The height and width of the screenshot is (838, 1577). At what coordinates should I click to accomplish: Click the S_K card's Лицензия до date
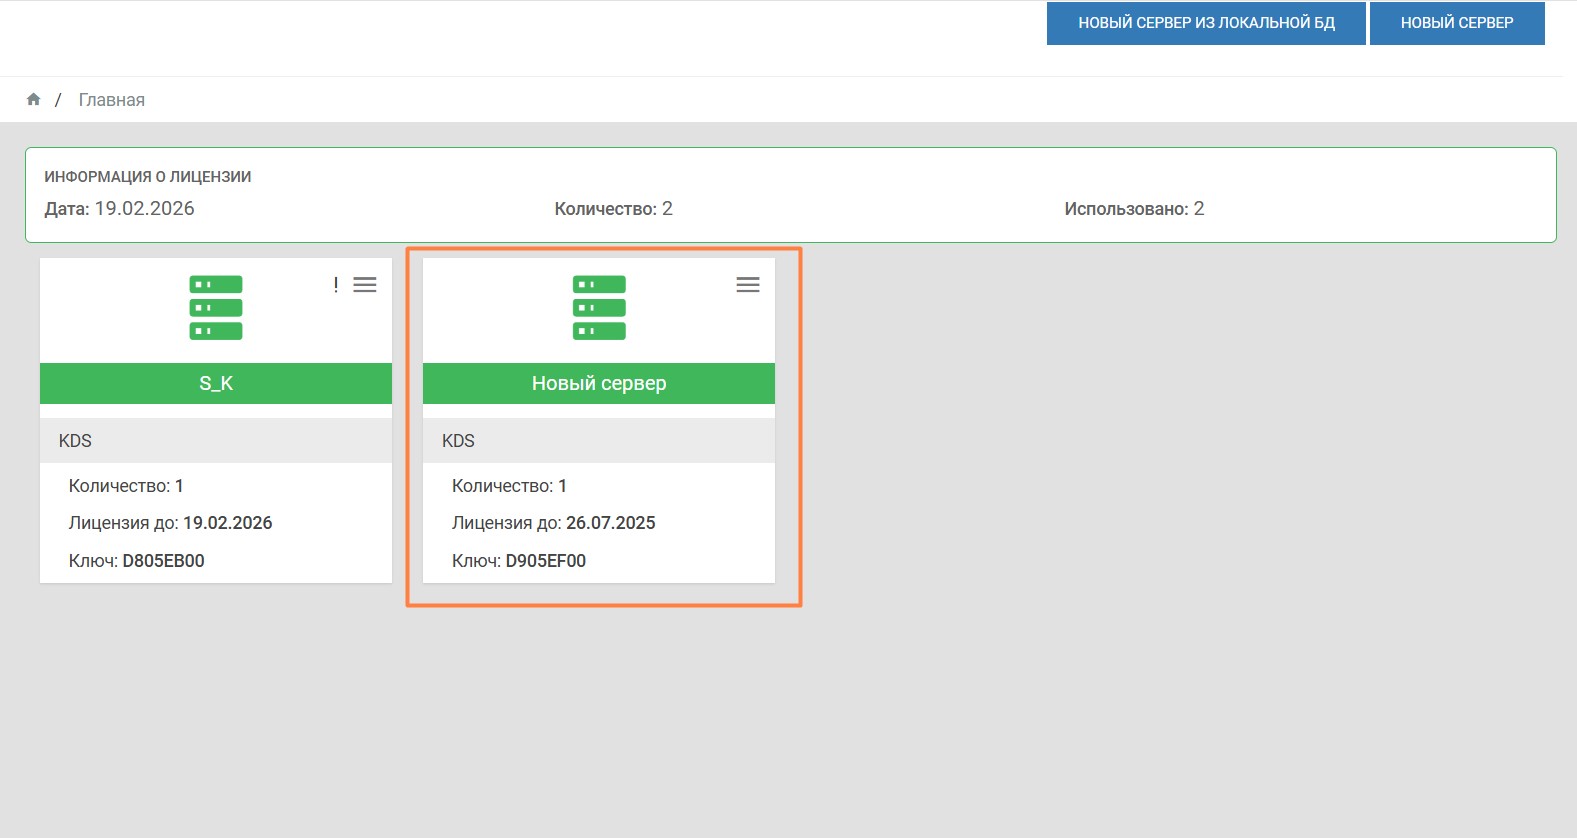pos(227,523)
